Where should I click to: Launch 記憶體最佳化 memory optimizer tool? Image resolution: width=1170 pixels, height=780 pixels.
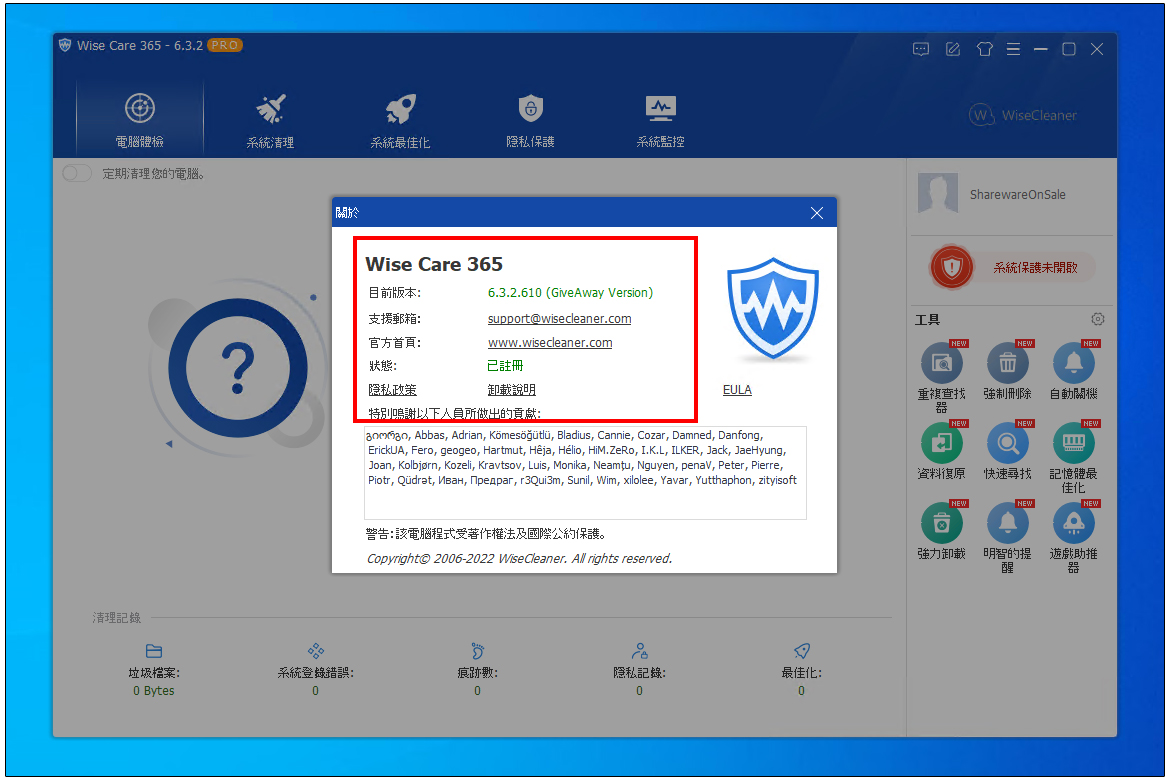1074,458
